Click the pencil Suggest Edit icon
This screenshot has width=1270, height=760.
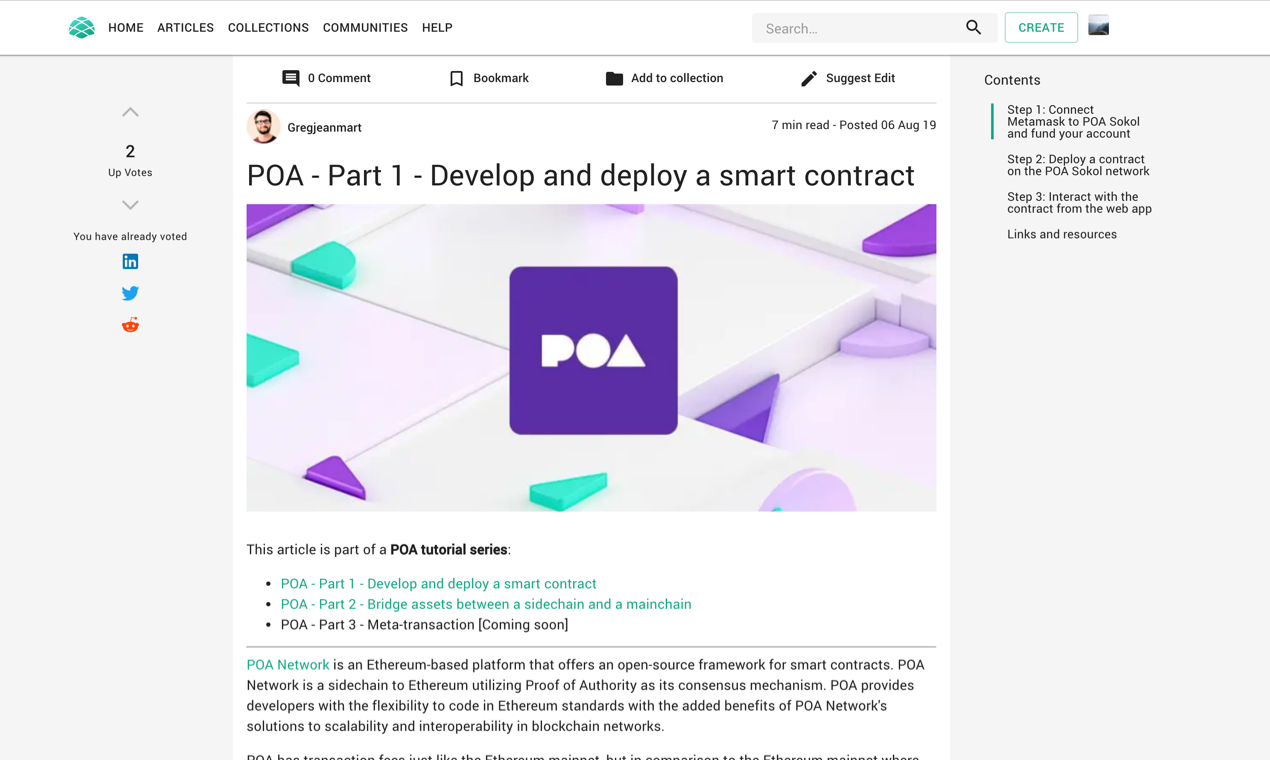809,78
